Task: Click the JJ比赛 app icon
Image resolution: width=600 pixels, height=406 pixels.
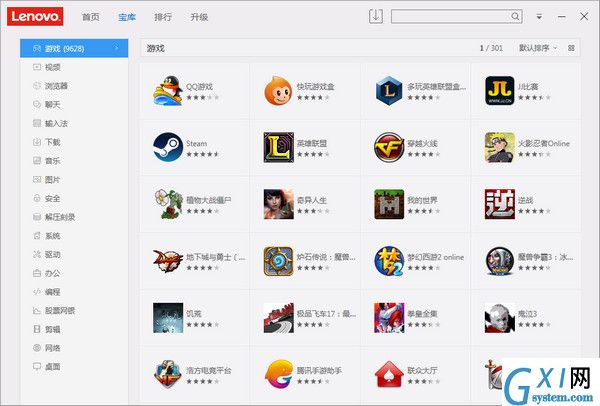Action: (x=499, y=90)
